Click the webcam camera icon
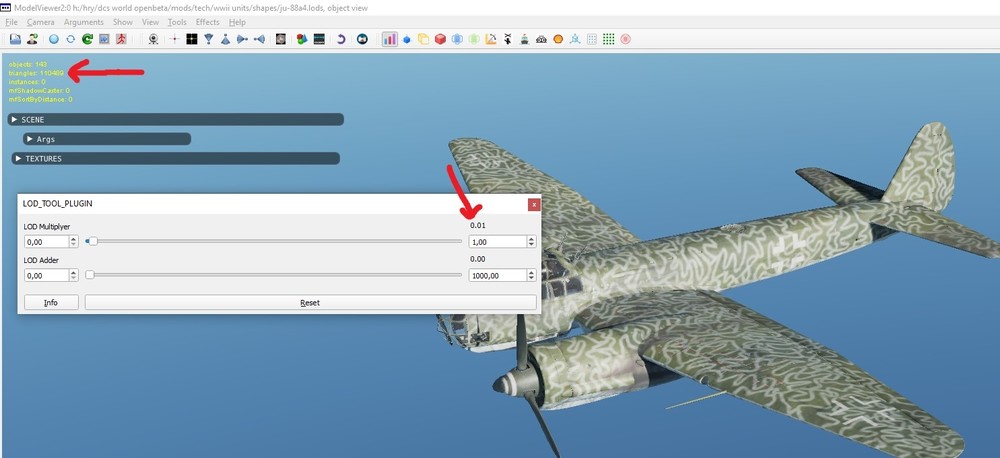Image resolution: width=1000 pixels, height=458 pixels. (x=154, y=39)
